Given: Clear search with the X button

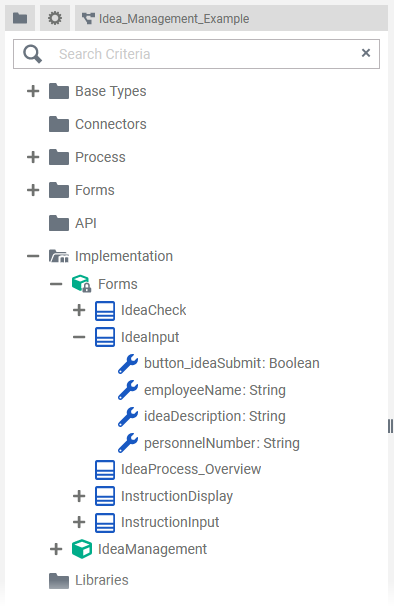Looking at the screenshot, I should 366,53.
